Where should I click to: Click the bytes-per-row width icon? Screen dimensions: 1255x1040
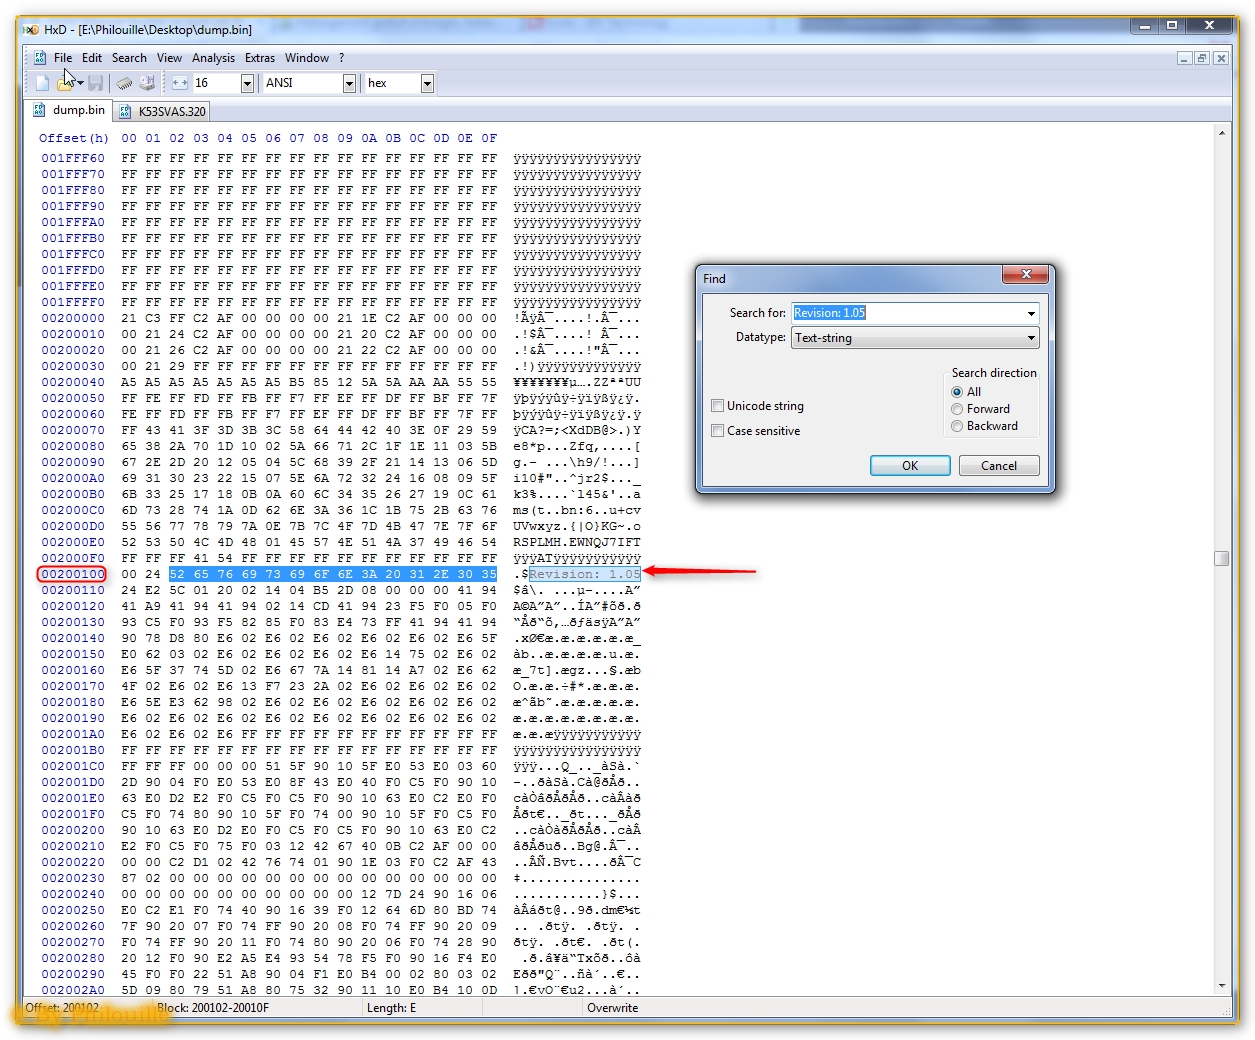(180, 83)
